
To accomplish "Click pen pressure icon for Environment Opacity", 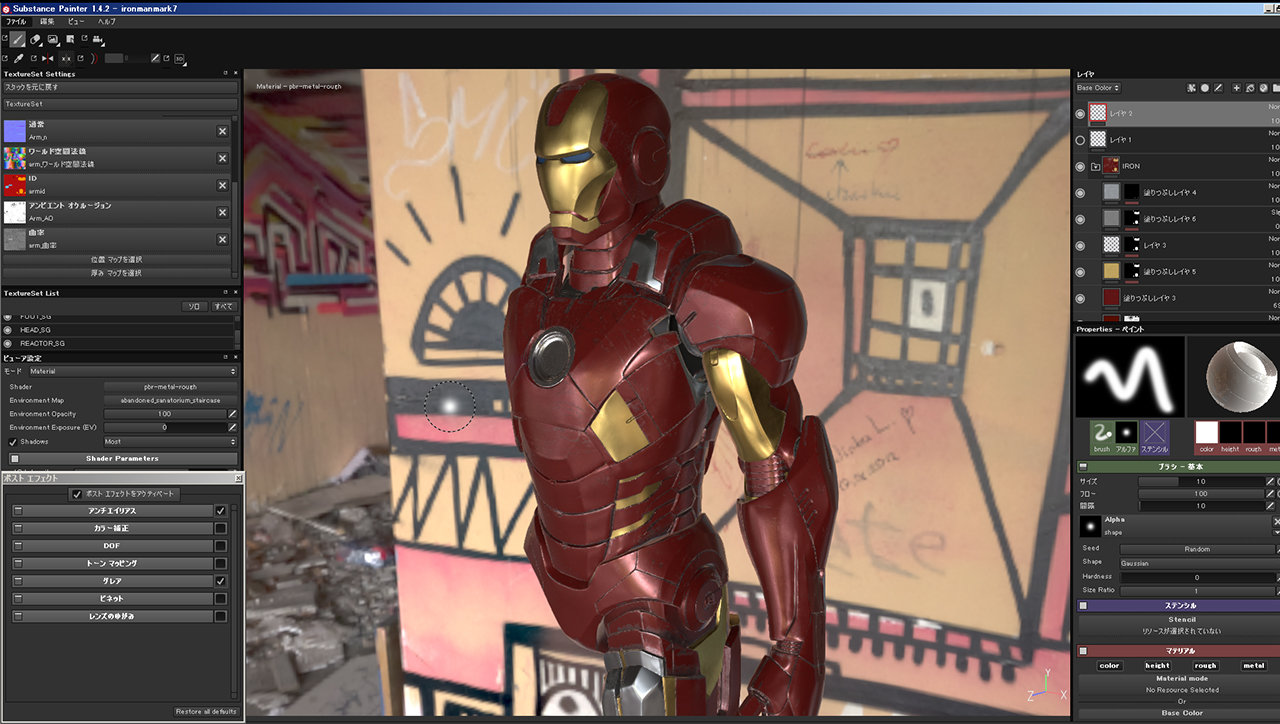I will [x=232, y=414].
